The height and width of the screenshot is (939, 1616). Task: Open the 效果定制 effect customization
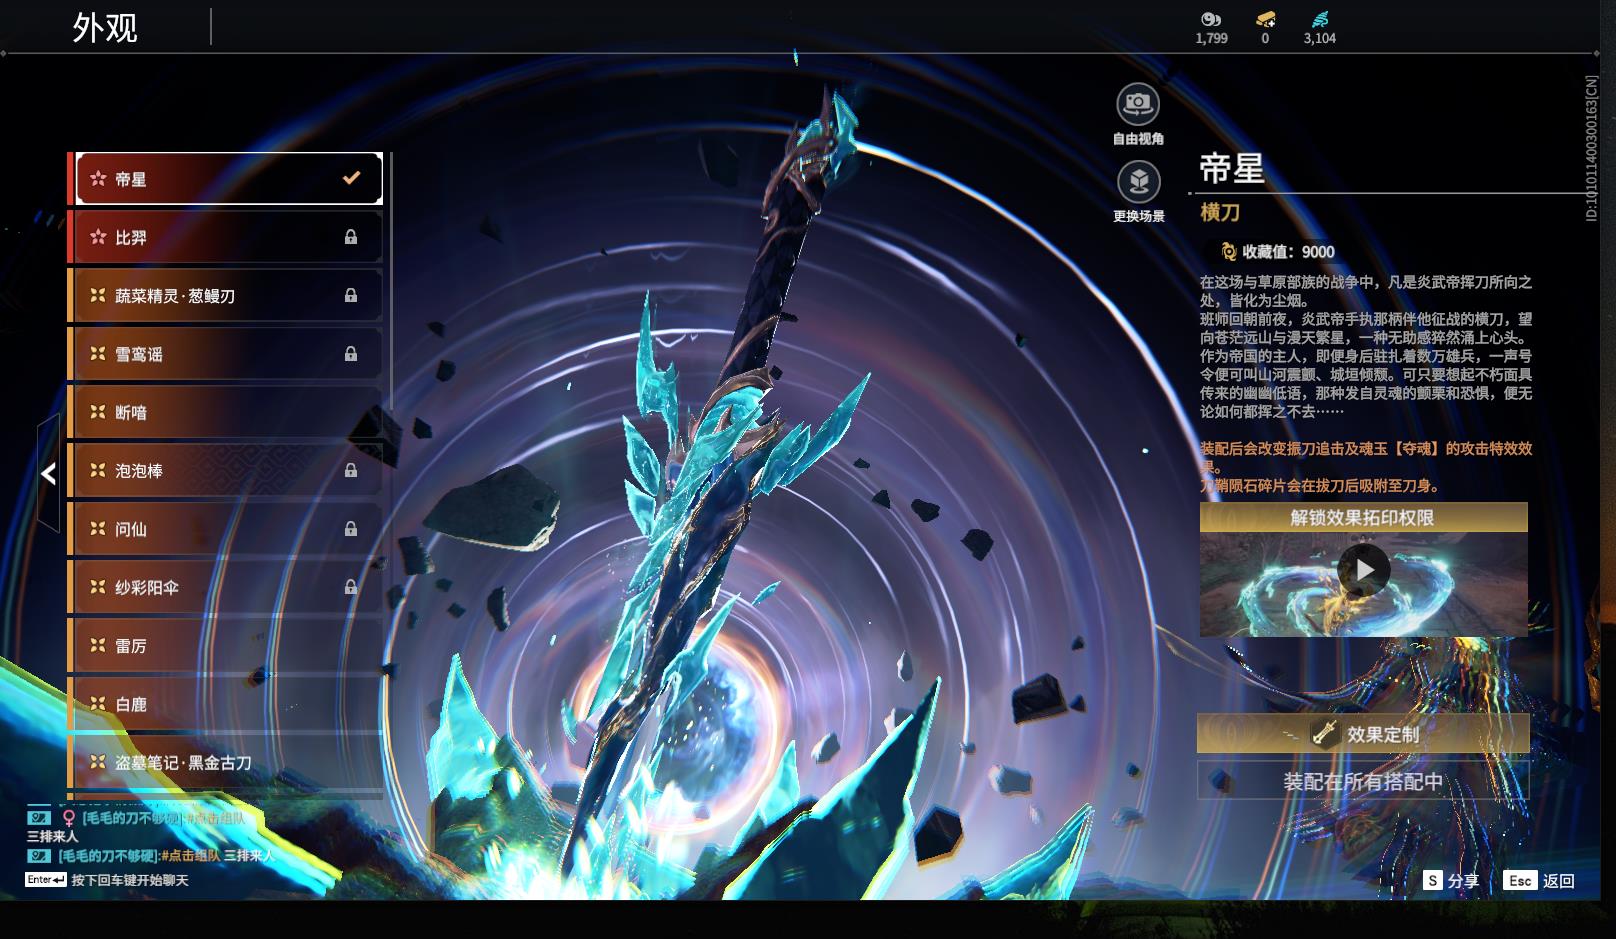pos(1363,734)
